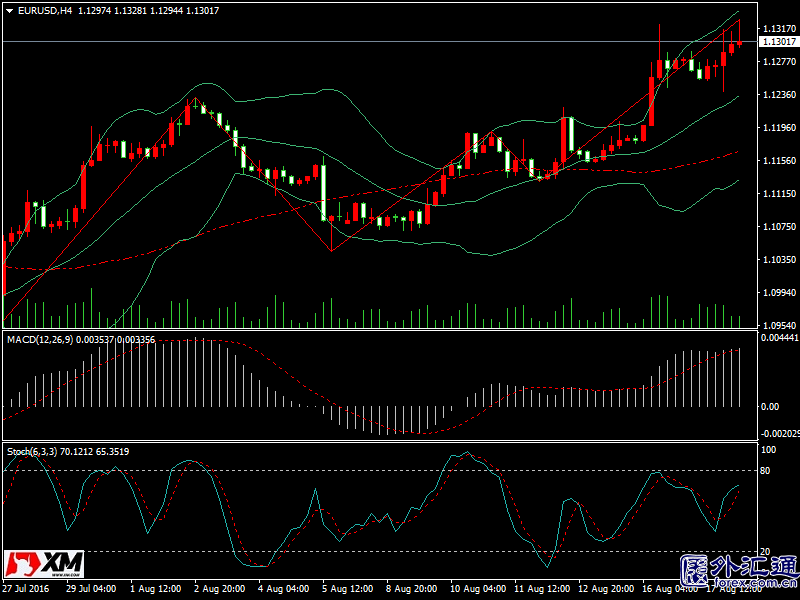Image resolution: width=800 pixels, height=600 pixels.
Task: Click the 1 Aug 12:00 time label
Action: [156, 588]
